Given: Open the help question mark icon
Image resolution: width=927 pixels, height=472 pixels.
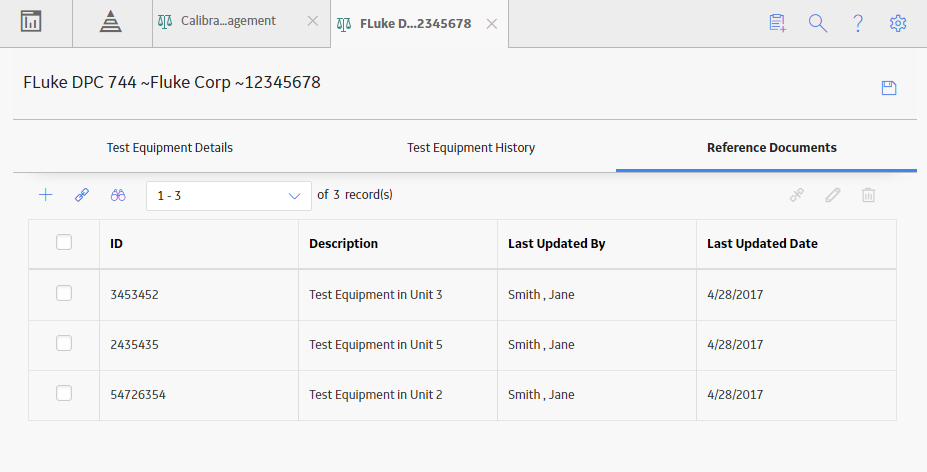Looking at the screenshot, I should tap(858, 23).
